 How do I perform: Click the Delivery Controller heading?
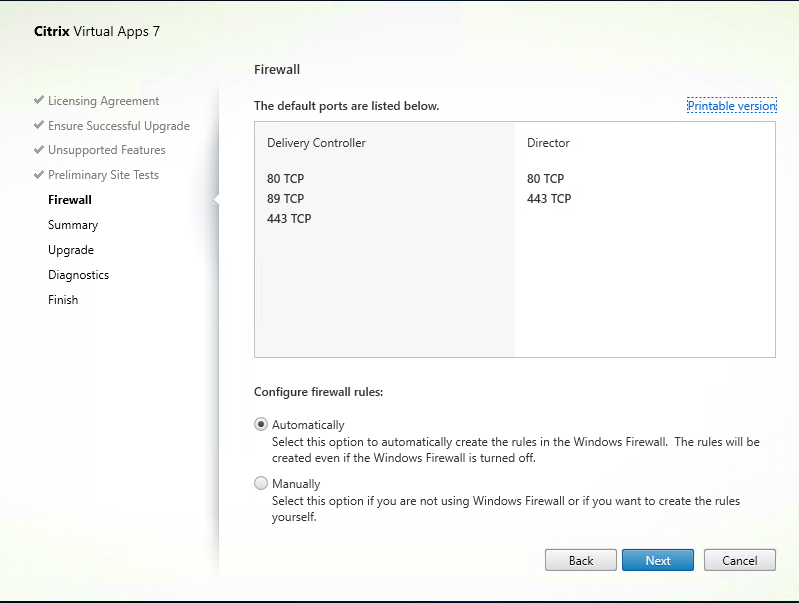click(x=316, y=143)
